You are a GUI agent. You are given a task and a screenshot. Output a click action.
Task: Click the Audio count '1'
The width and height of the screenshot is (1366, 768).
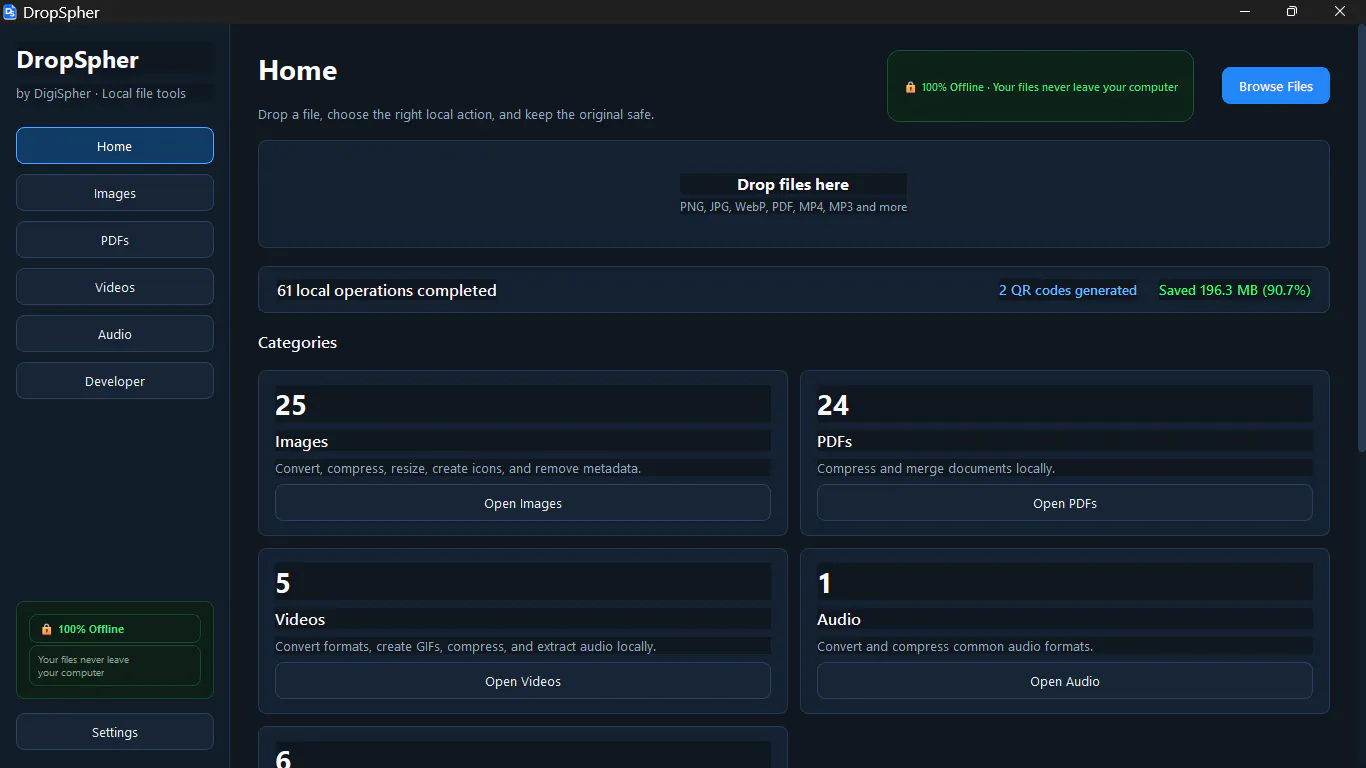825,583
